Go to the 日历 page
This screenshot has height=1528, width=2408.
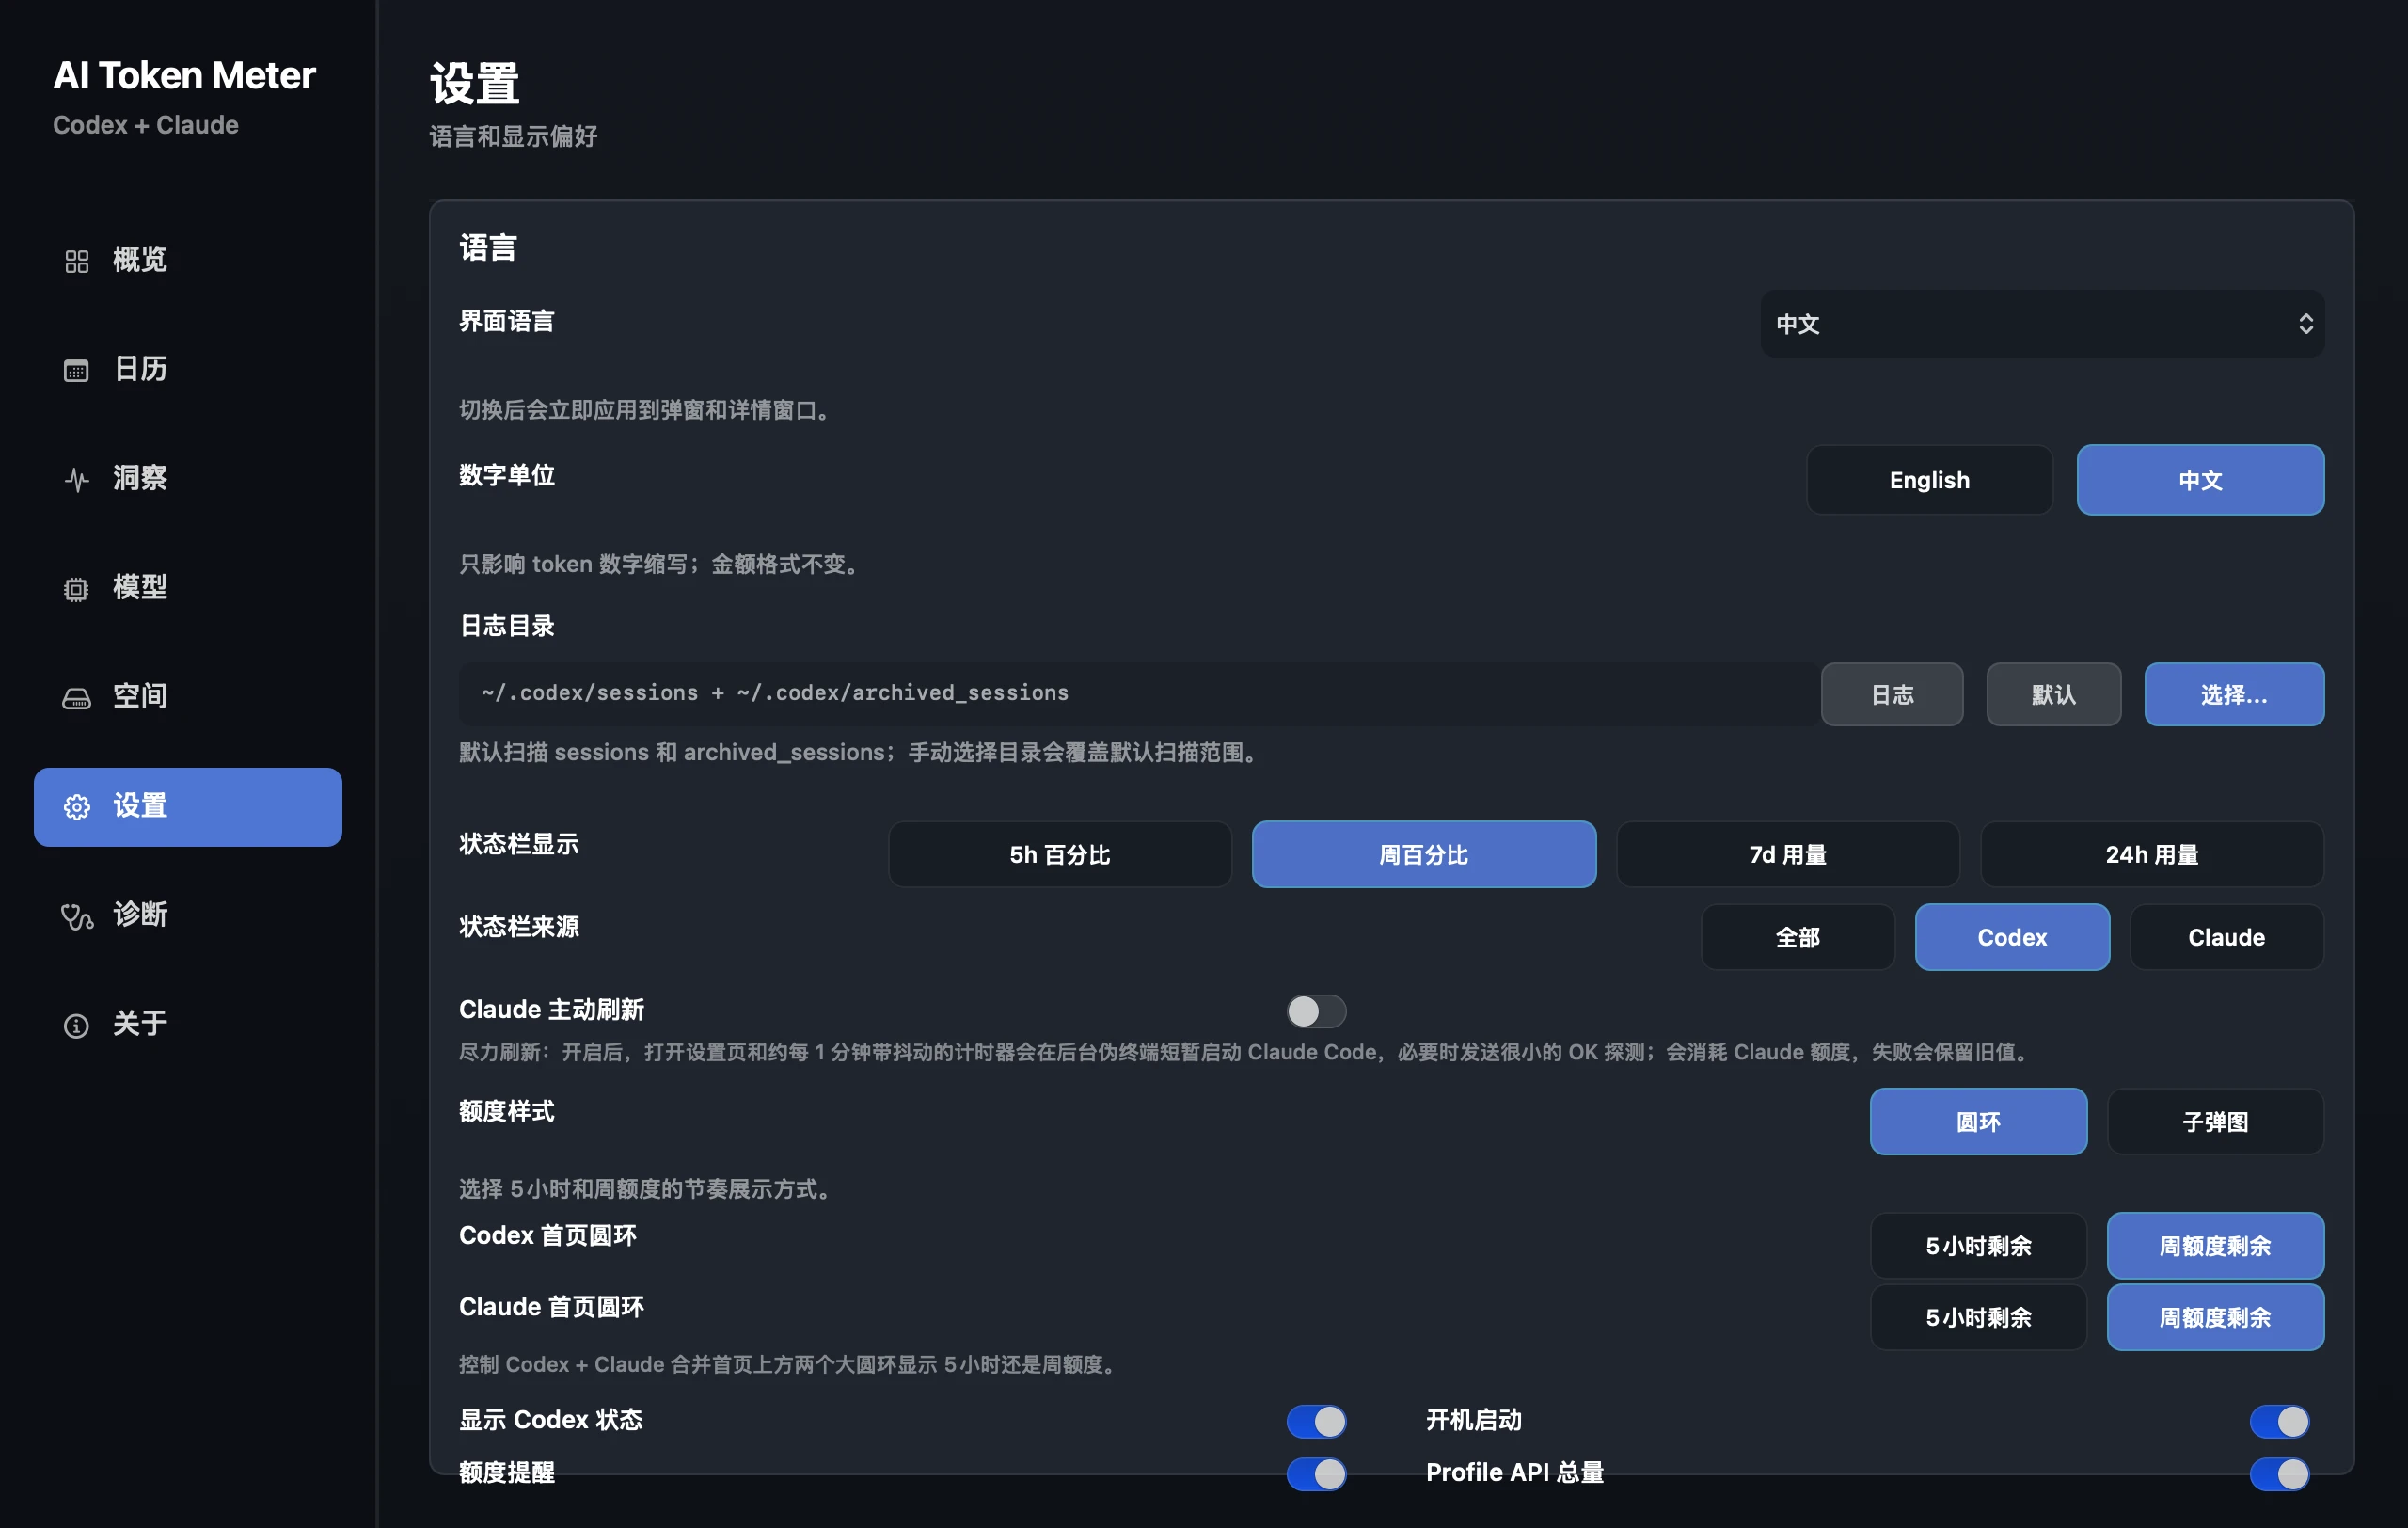tap(188, 369)
